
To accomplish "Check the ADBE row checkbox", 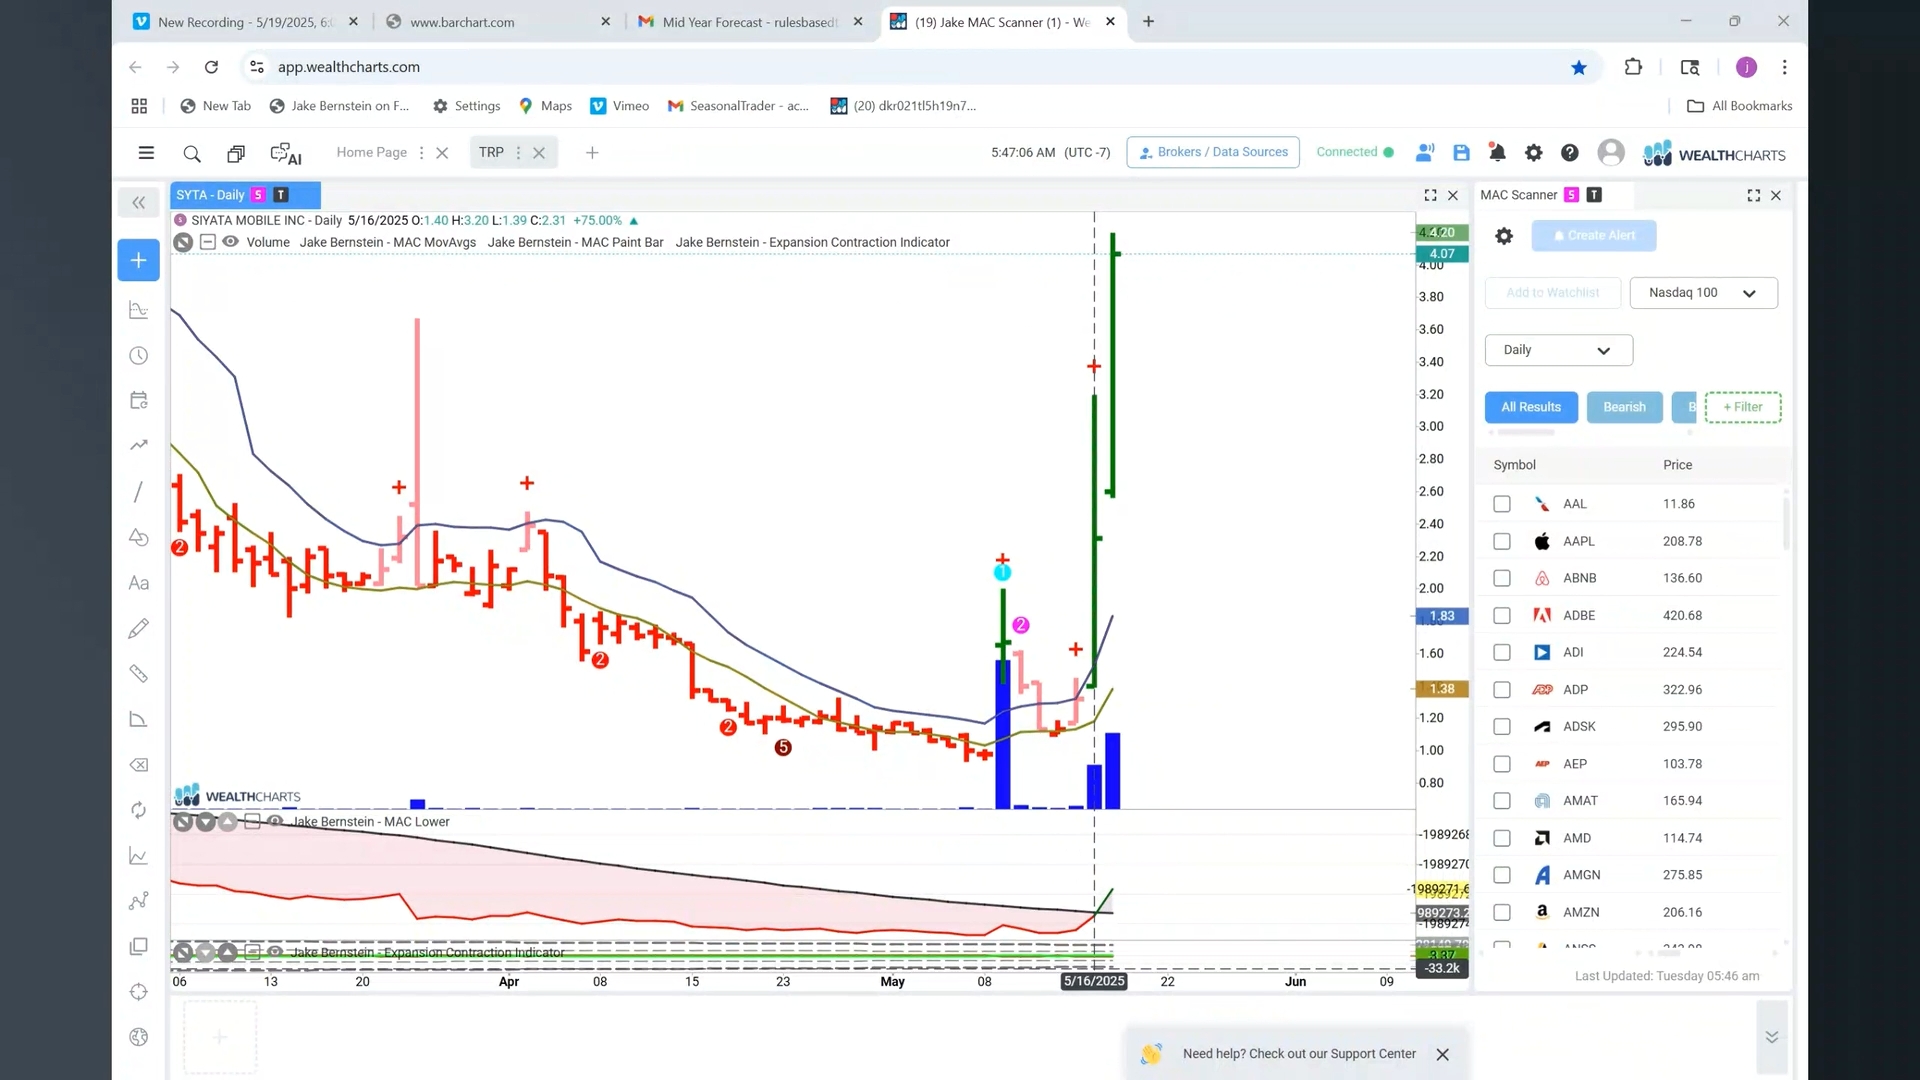I will point(1502,616).
